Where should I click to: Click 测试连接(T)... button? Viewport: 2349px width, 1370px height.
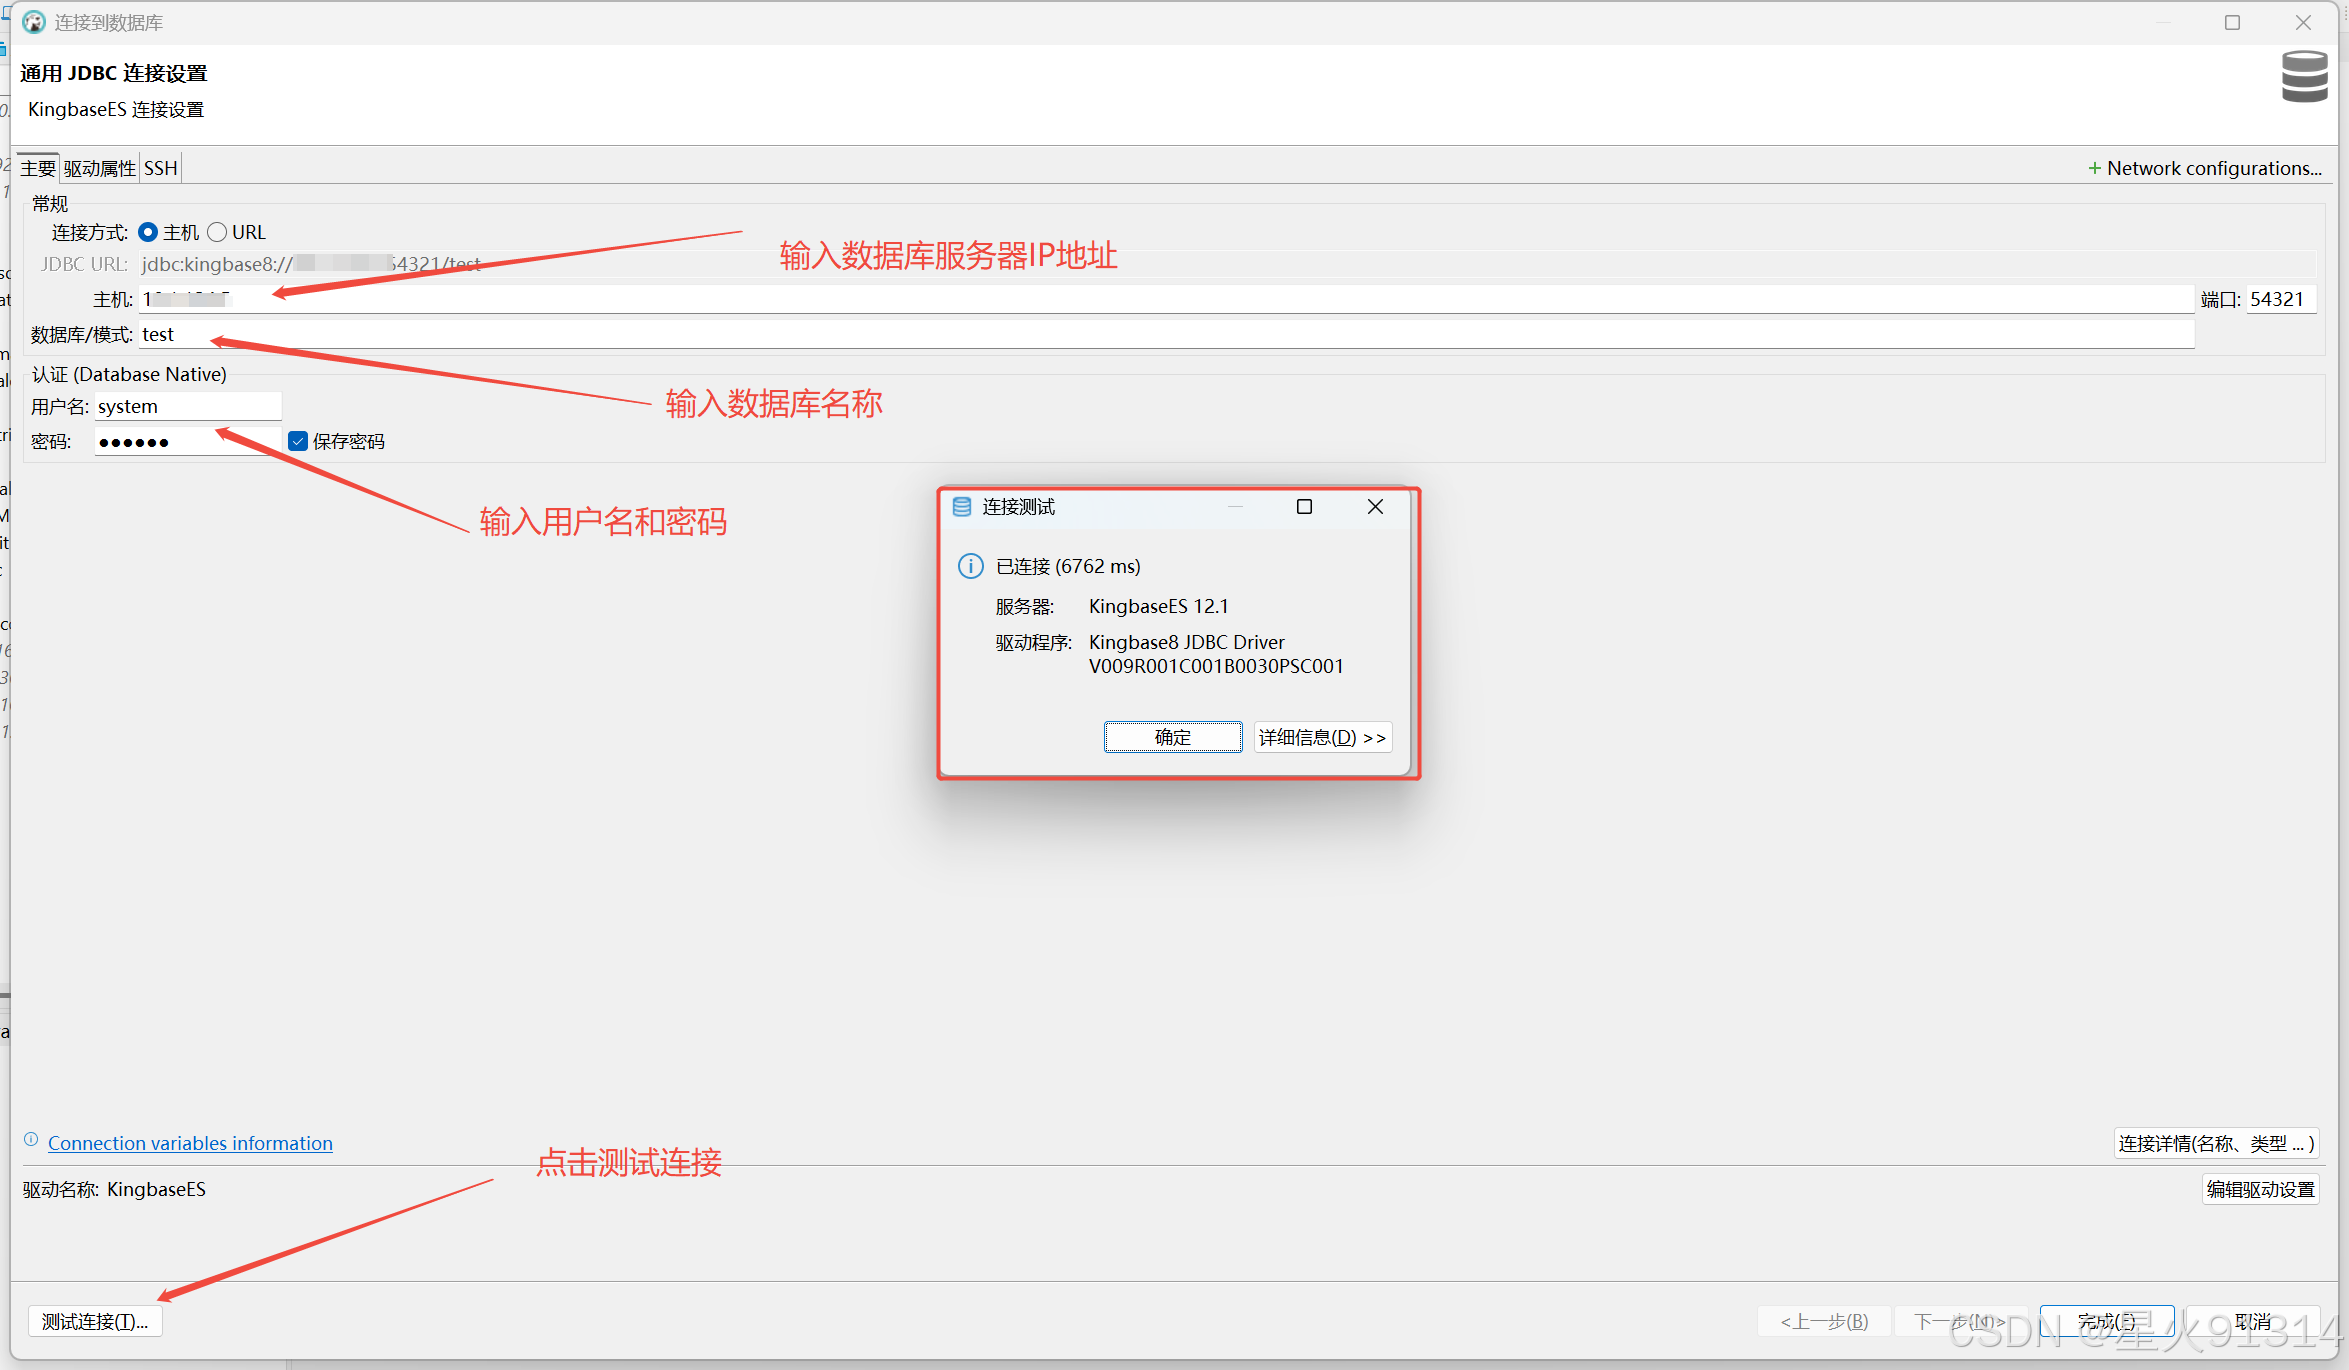(x=95, y=1321)
